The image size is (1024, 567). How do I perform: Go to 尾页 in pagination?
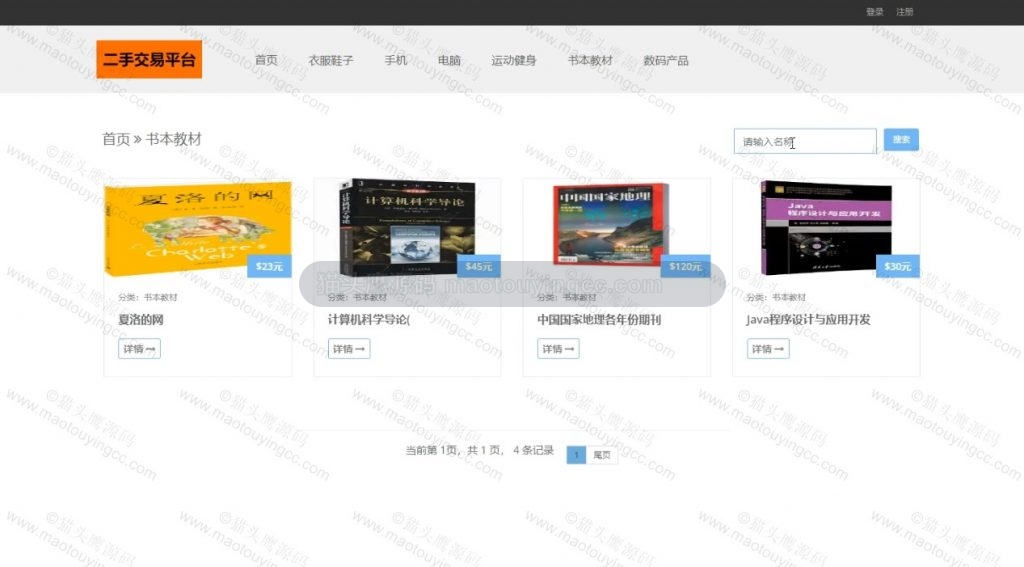tap(601, 455)
